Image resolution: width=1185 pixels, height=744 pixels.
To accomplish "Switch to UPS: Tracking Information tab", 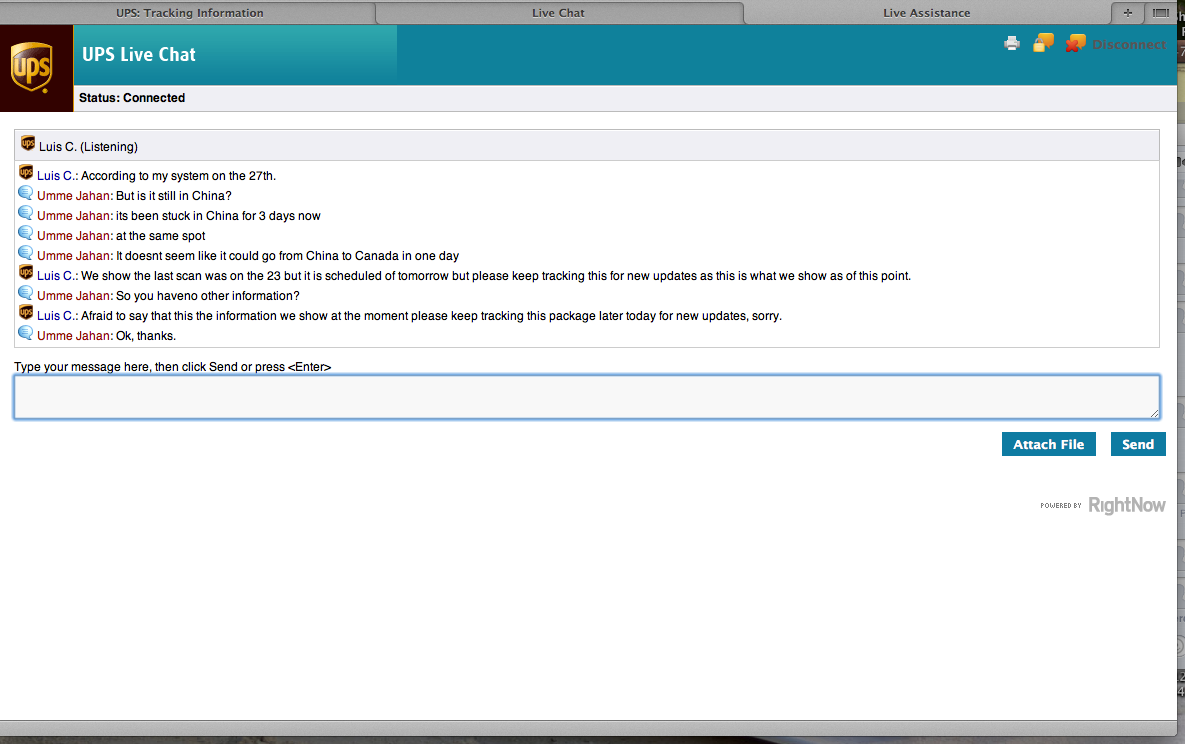I will pos(190,13).
